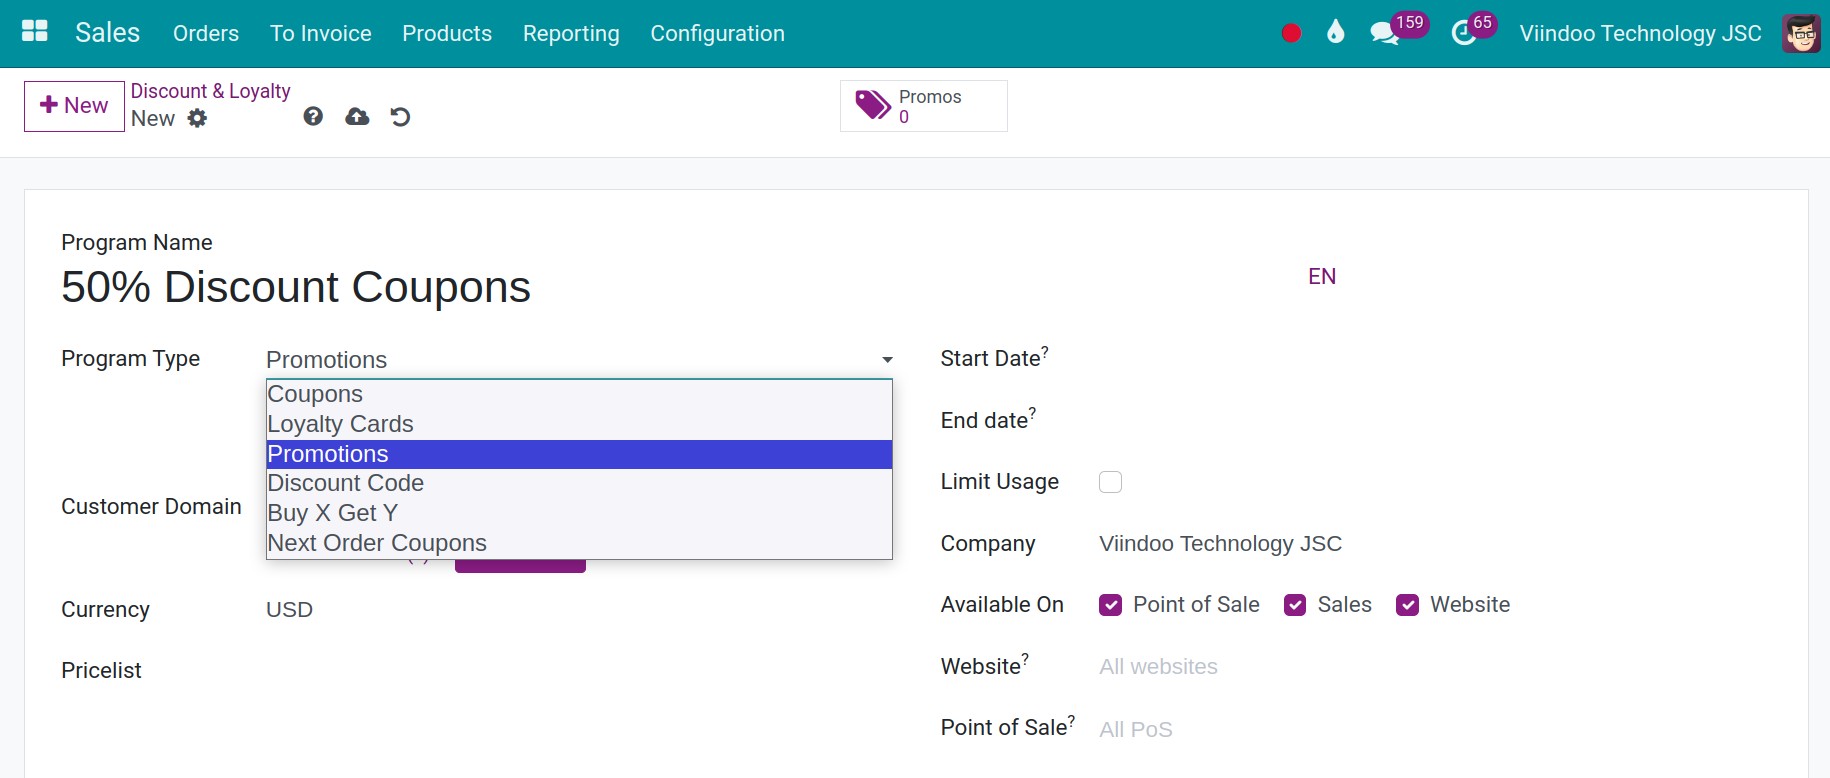Open the Sales app title
Screen dimensions: 1830x778
[107, 33]
